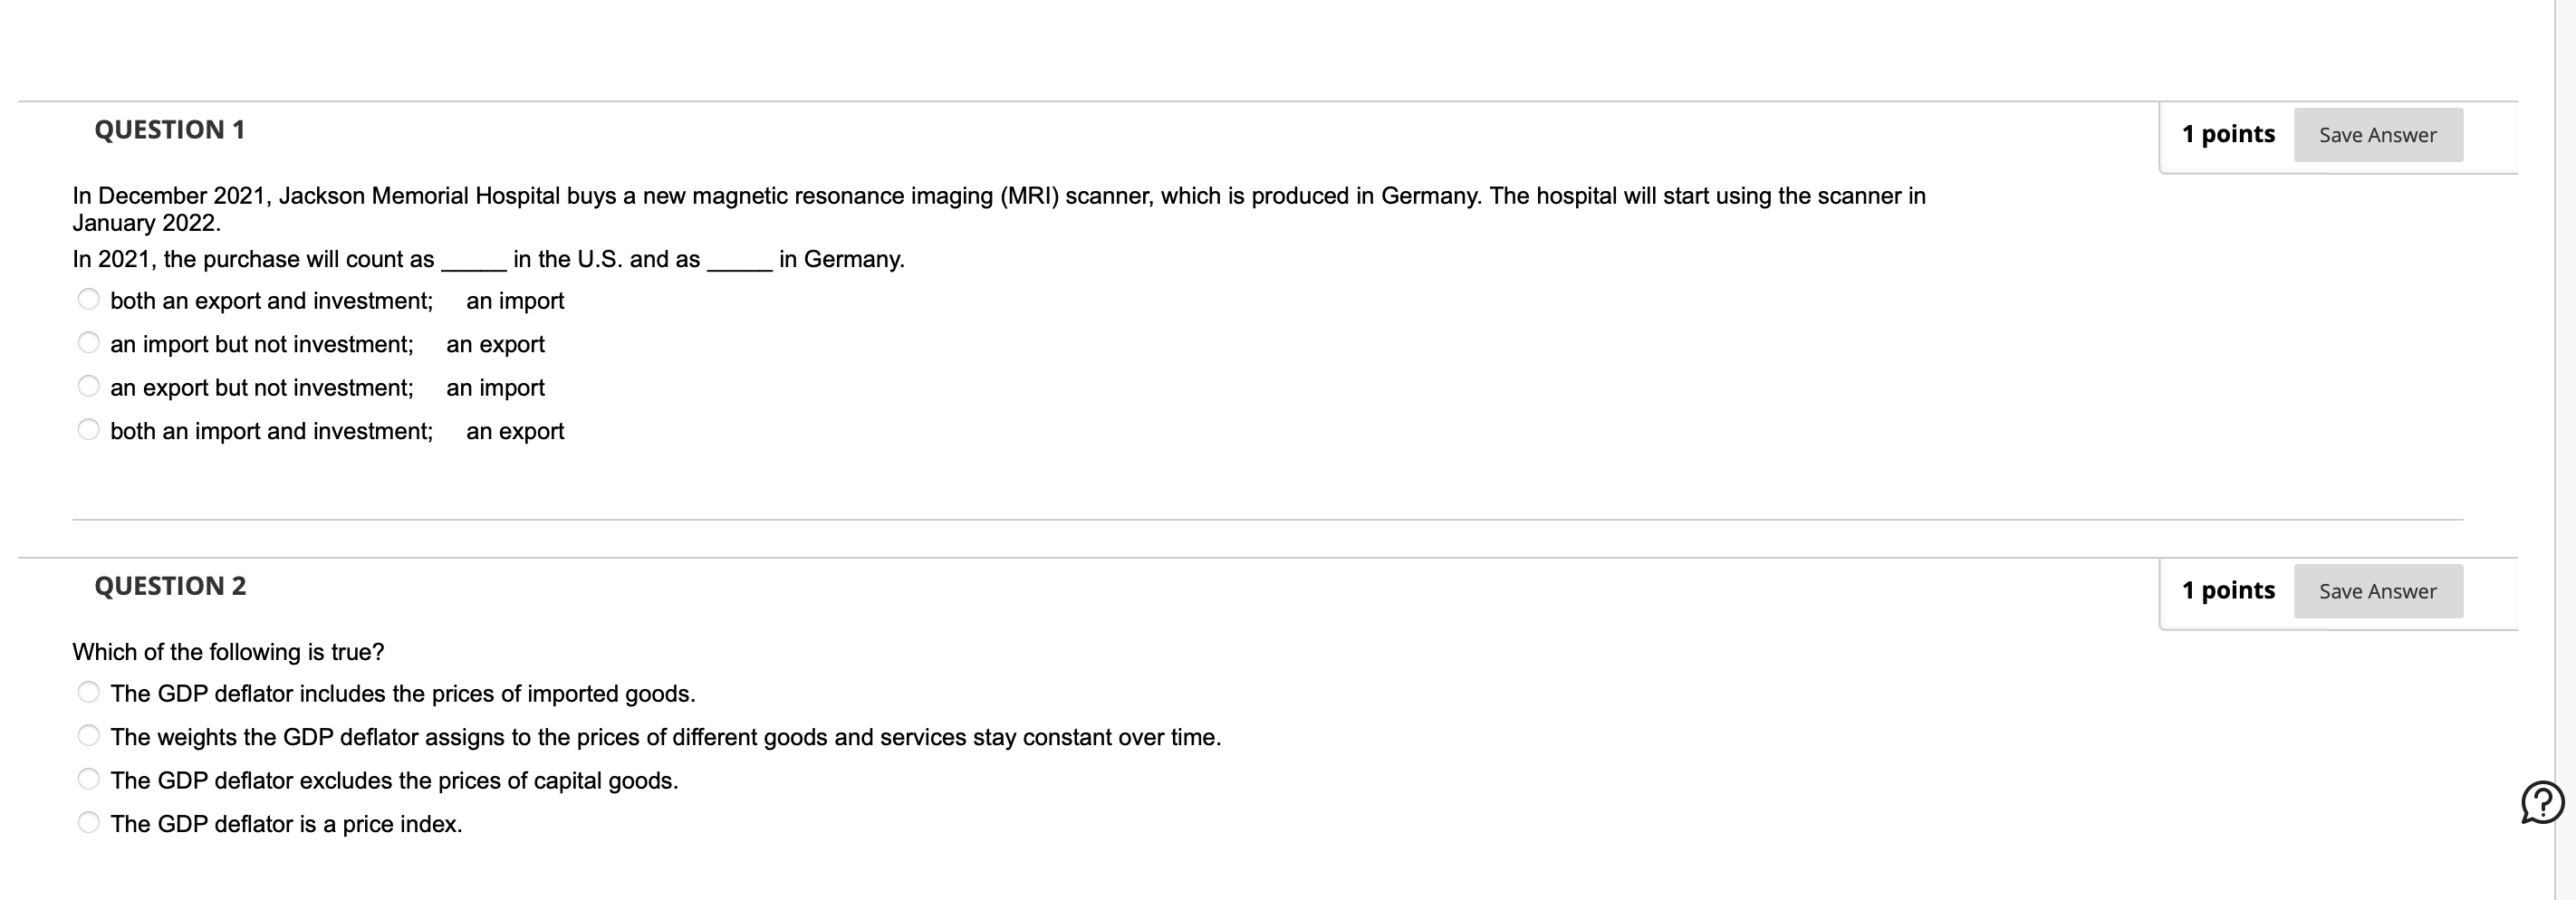
Task: Click the Question 2 '1 points' label
Action: pyautogui.click(x=2228, y=590)
